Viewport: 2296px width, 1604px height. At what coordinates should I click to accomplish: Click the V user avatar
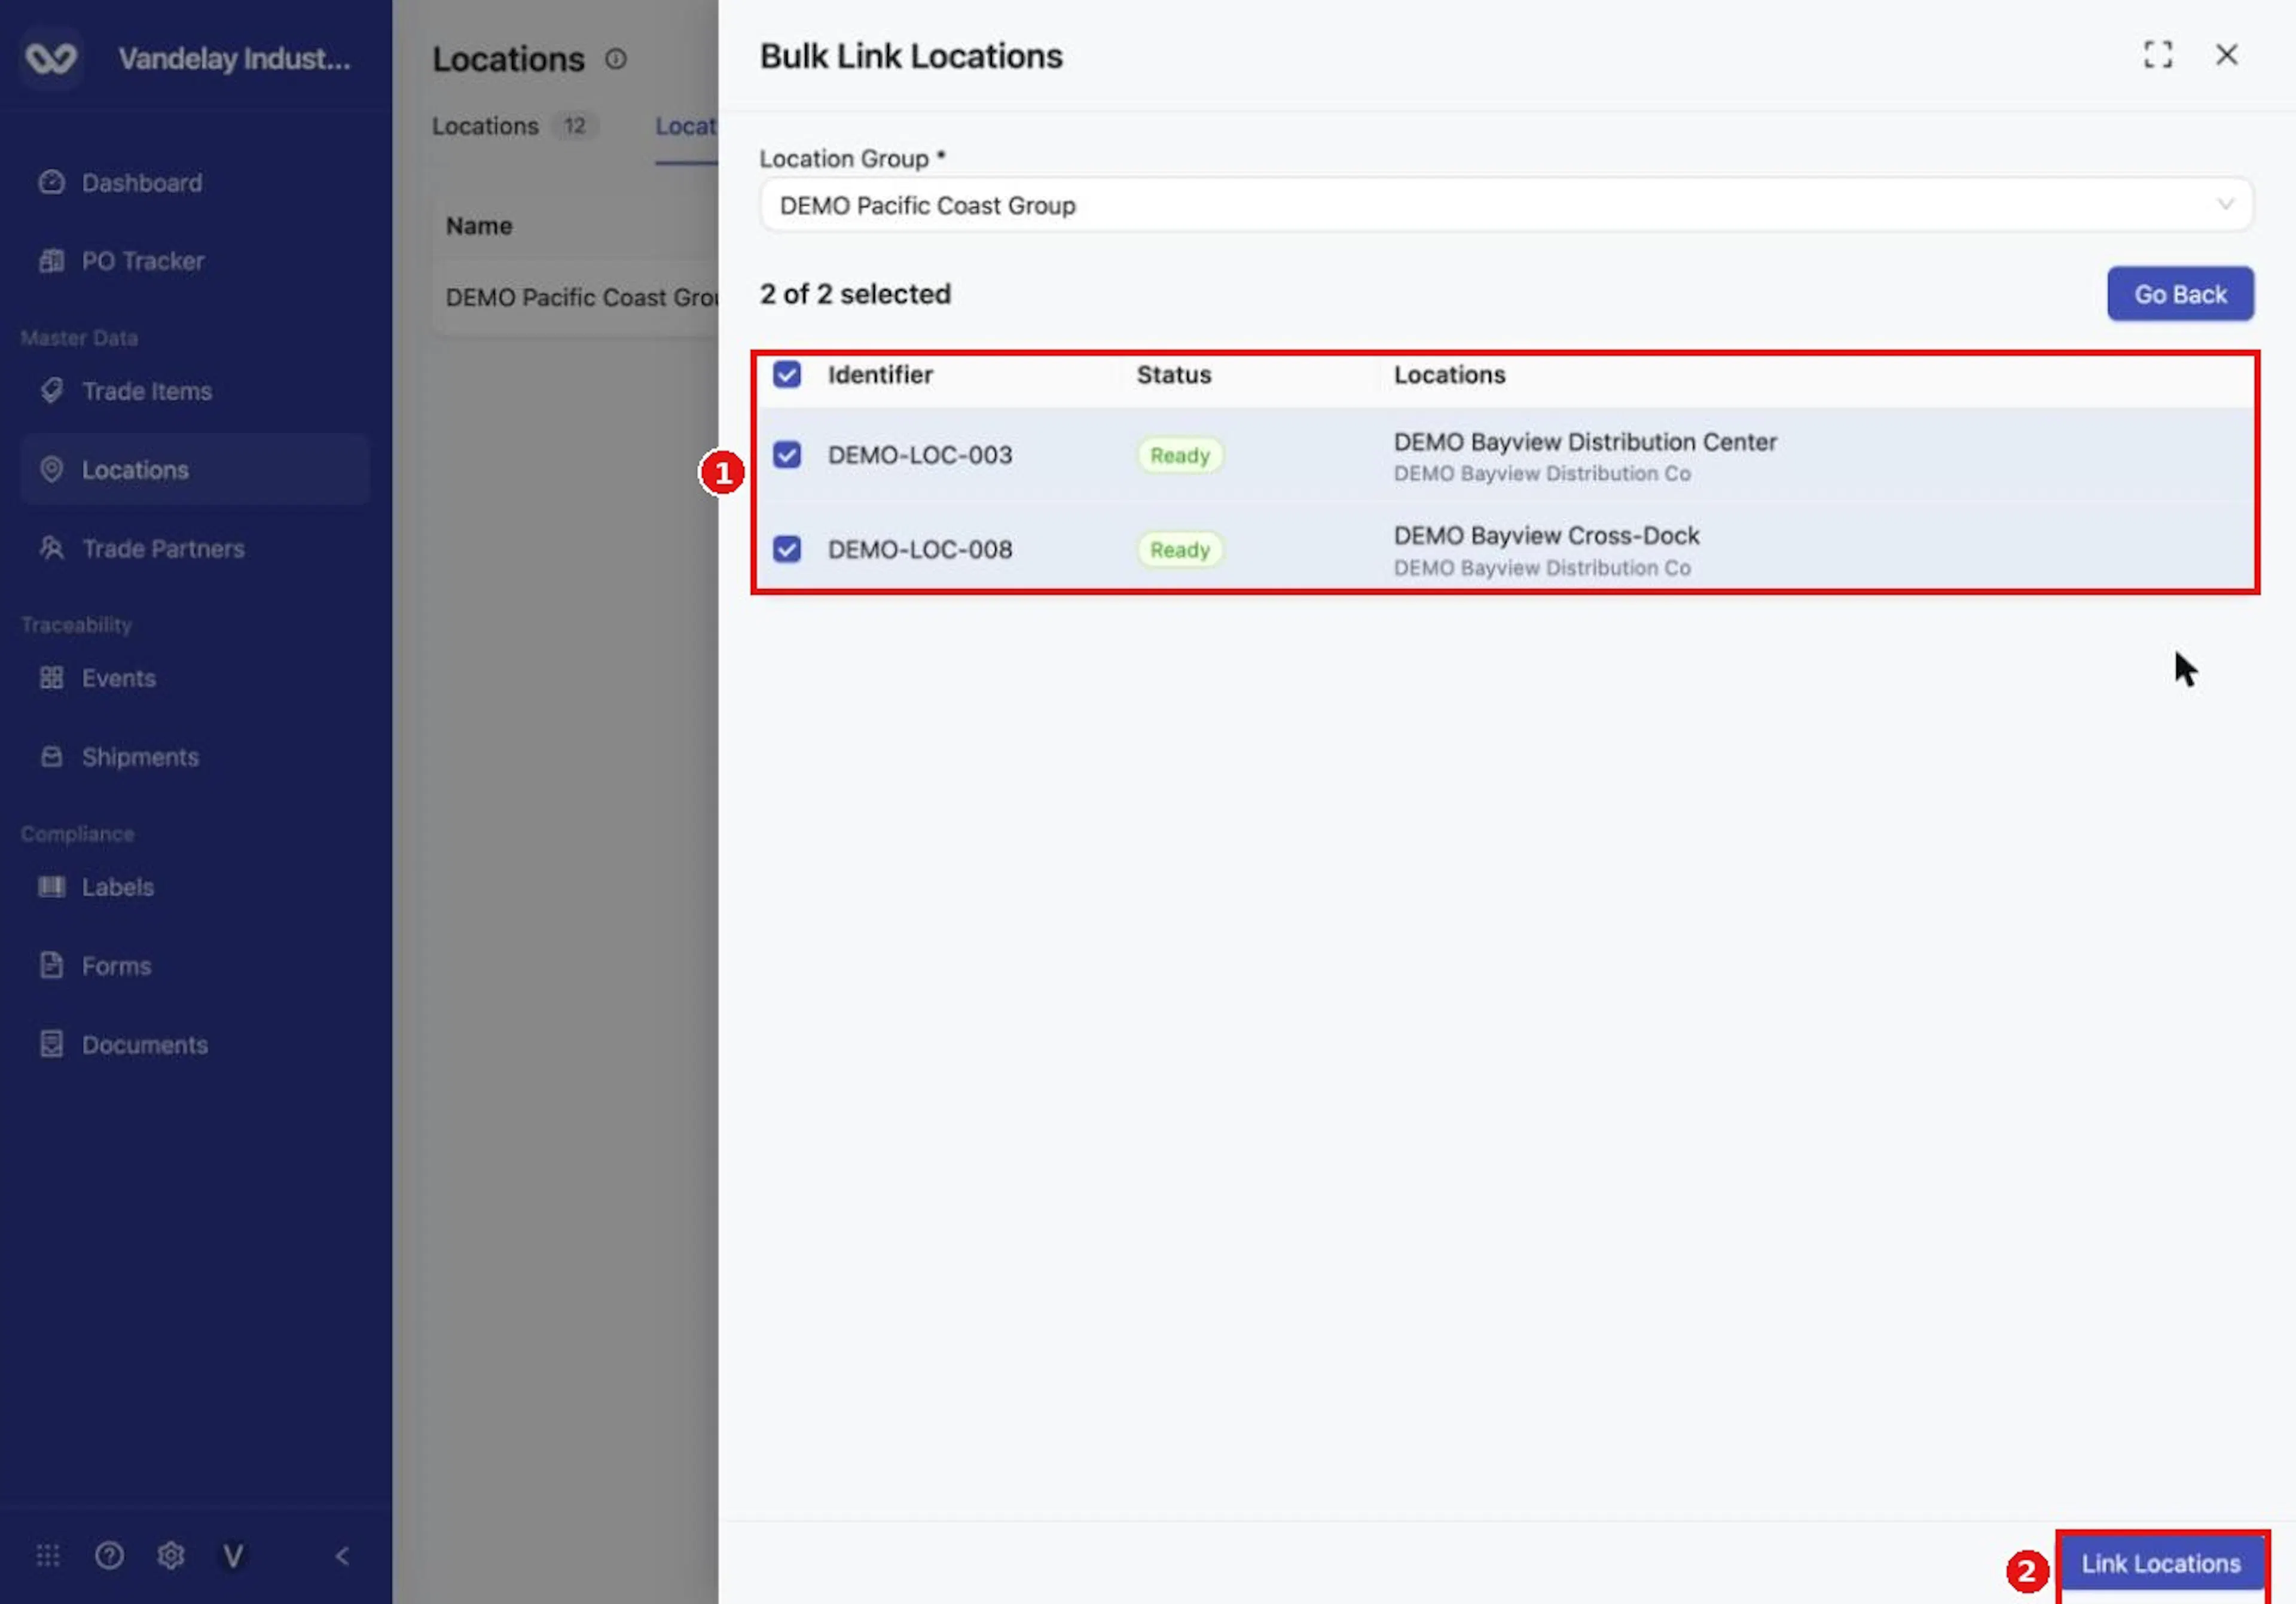click(x=233, y=1556)
